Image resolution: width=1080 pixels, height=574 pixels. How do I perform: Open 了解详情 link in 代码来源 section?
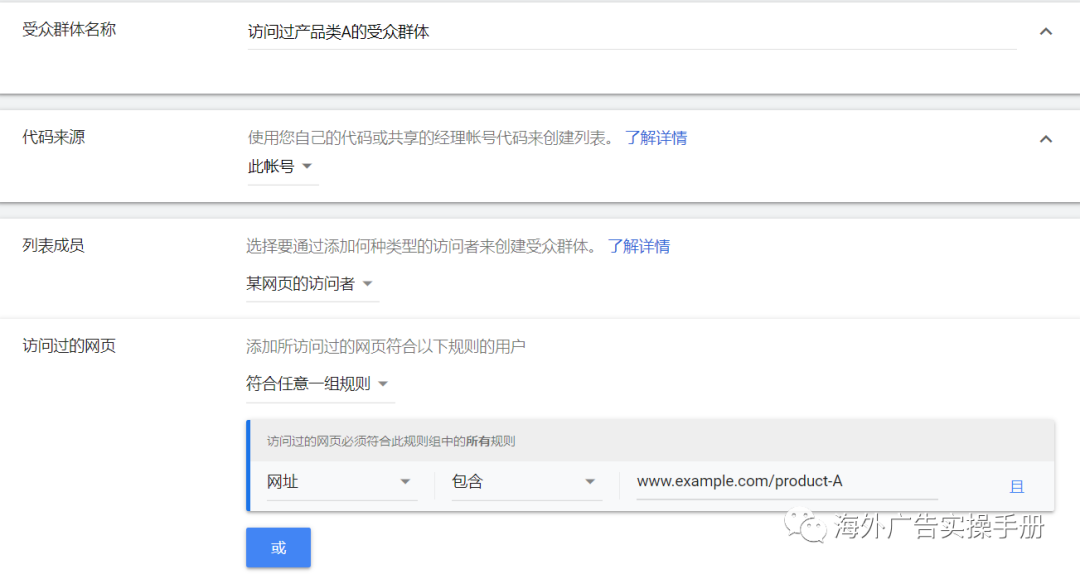pos(656,138)
